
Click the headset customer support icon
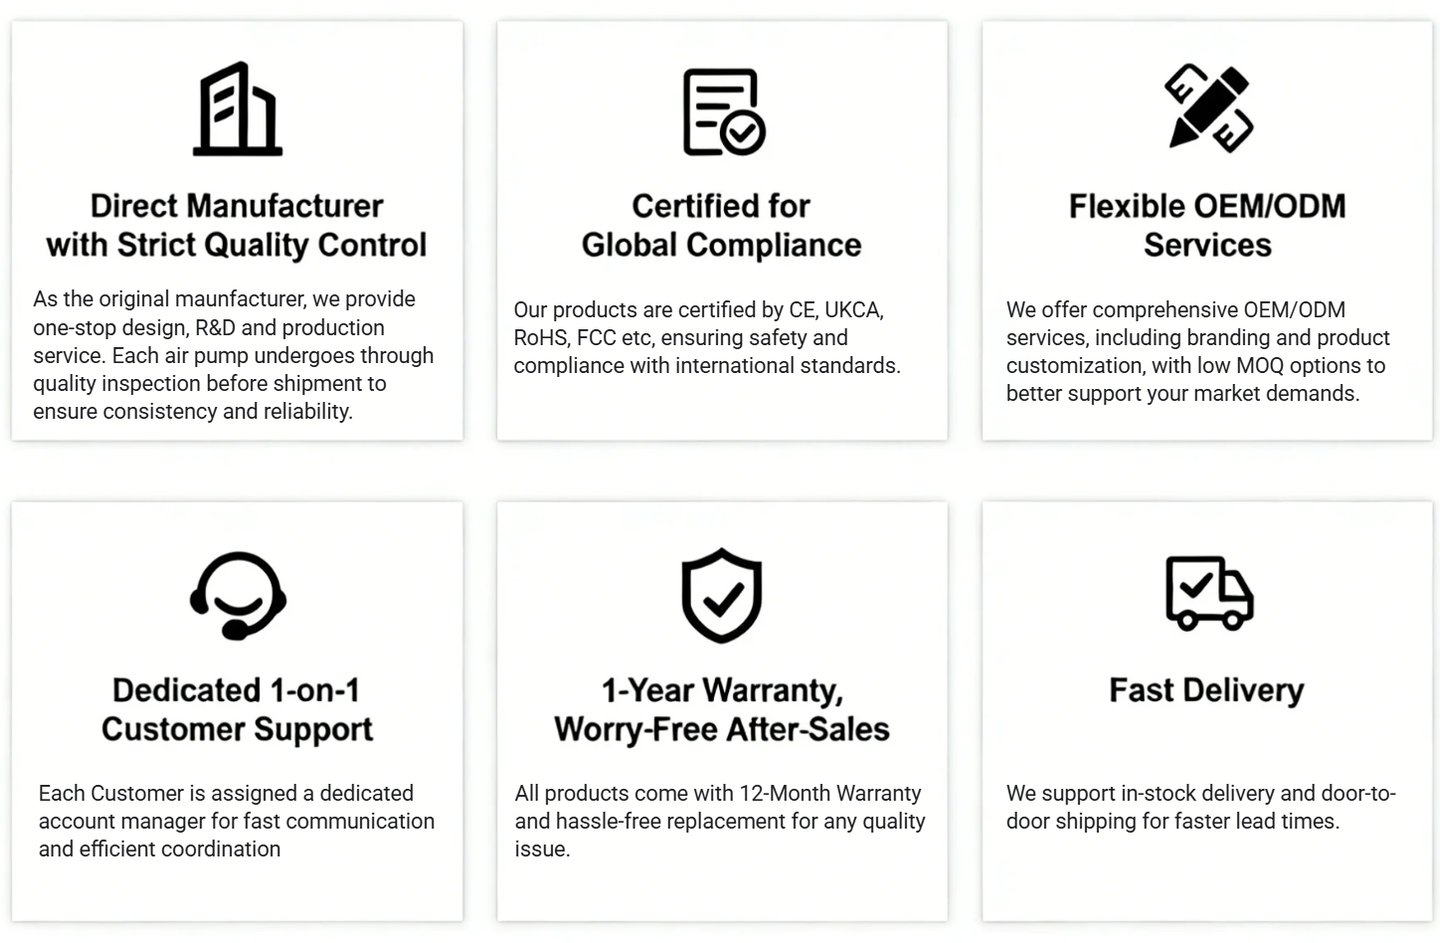[238, 595]
